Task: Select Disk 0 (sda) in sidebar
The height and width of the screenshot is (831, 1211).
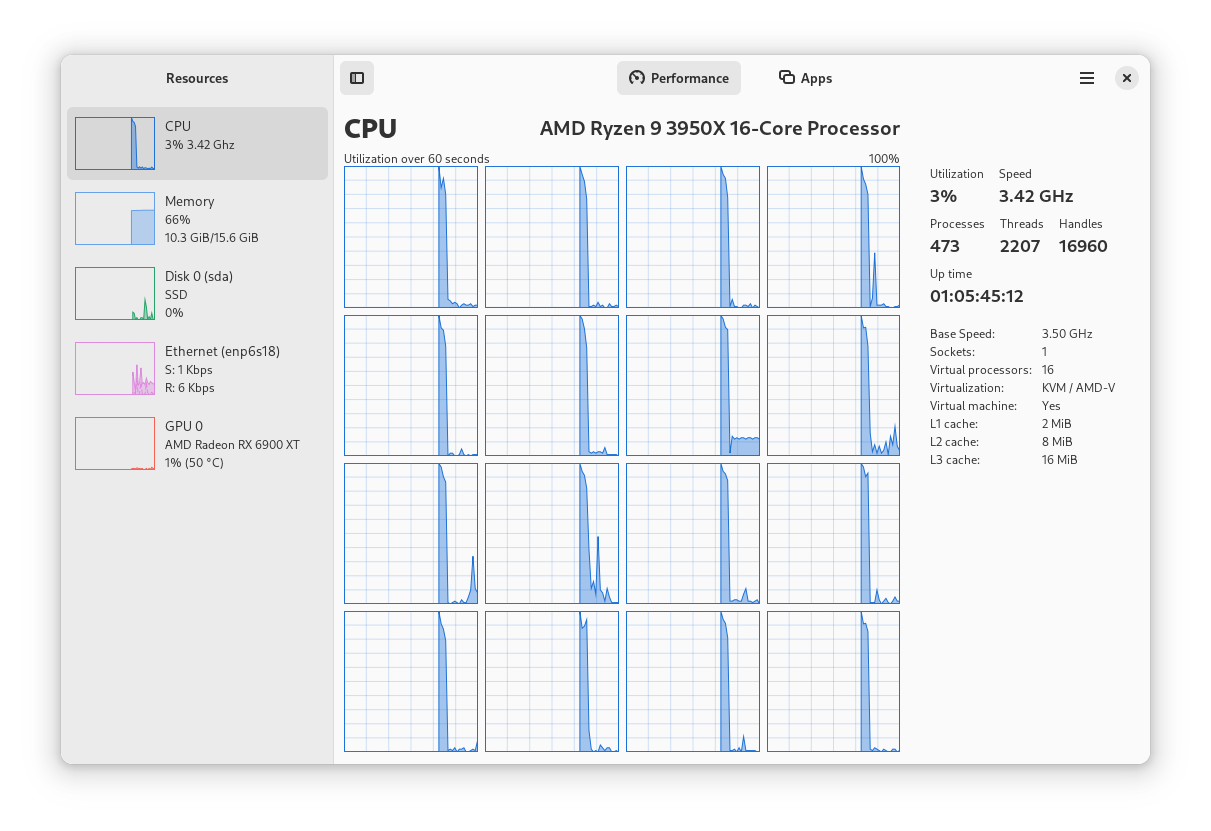Action: coord(197,293)
